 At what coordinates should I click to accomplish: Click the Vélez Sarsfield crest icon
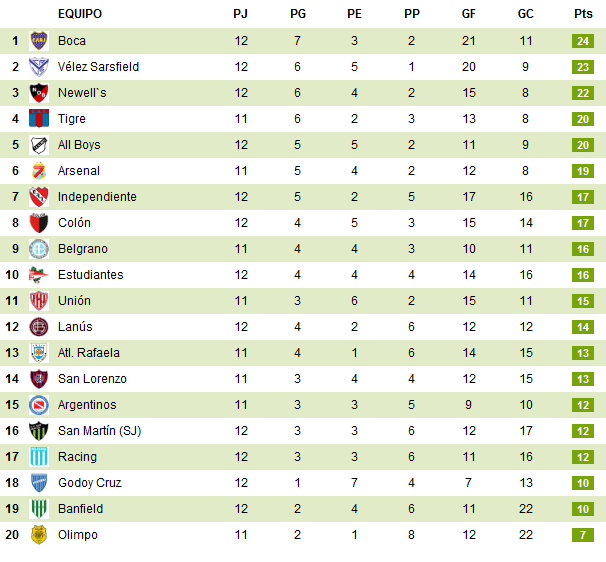(40, 67)
